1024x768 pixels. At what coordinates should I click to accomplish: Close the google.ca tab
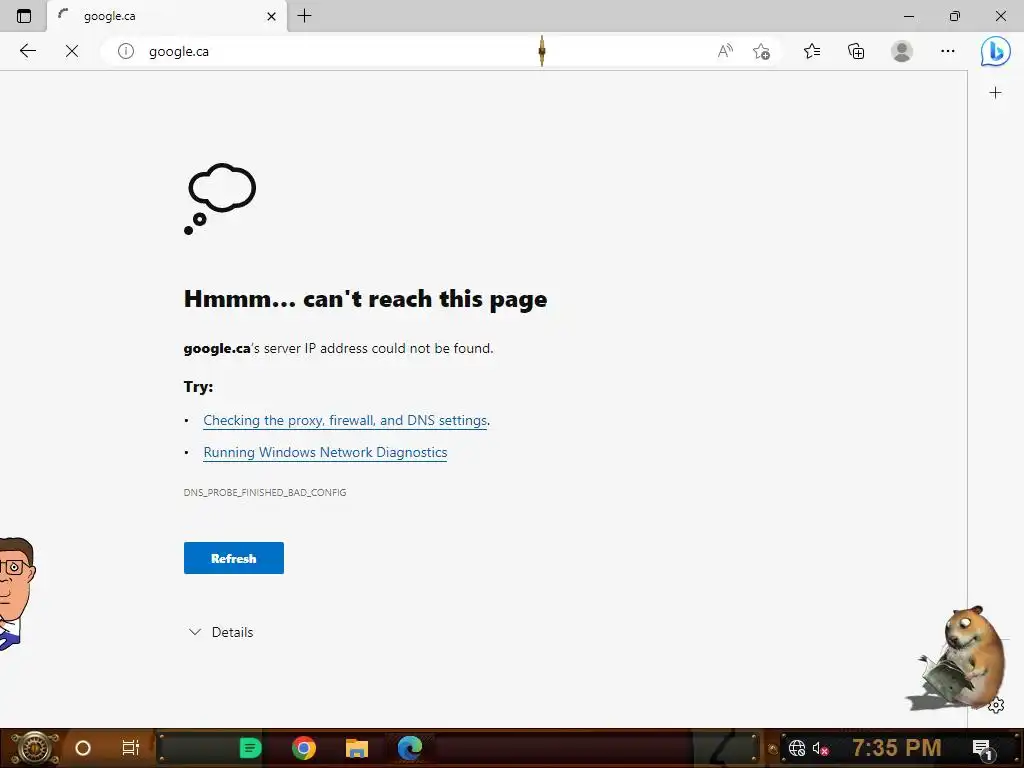pyautogui.click(x=272, y=16)
